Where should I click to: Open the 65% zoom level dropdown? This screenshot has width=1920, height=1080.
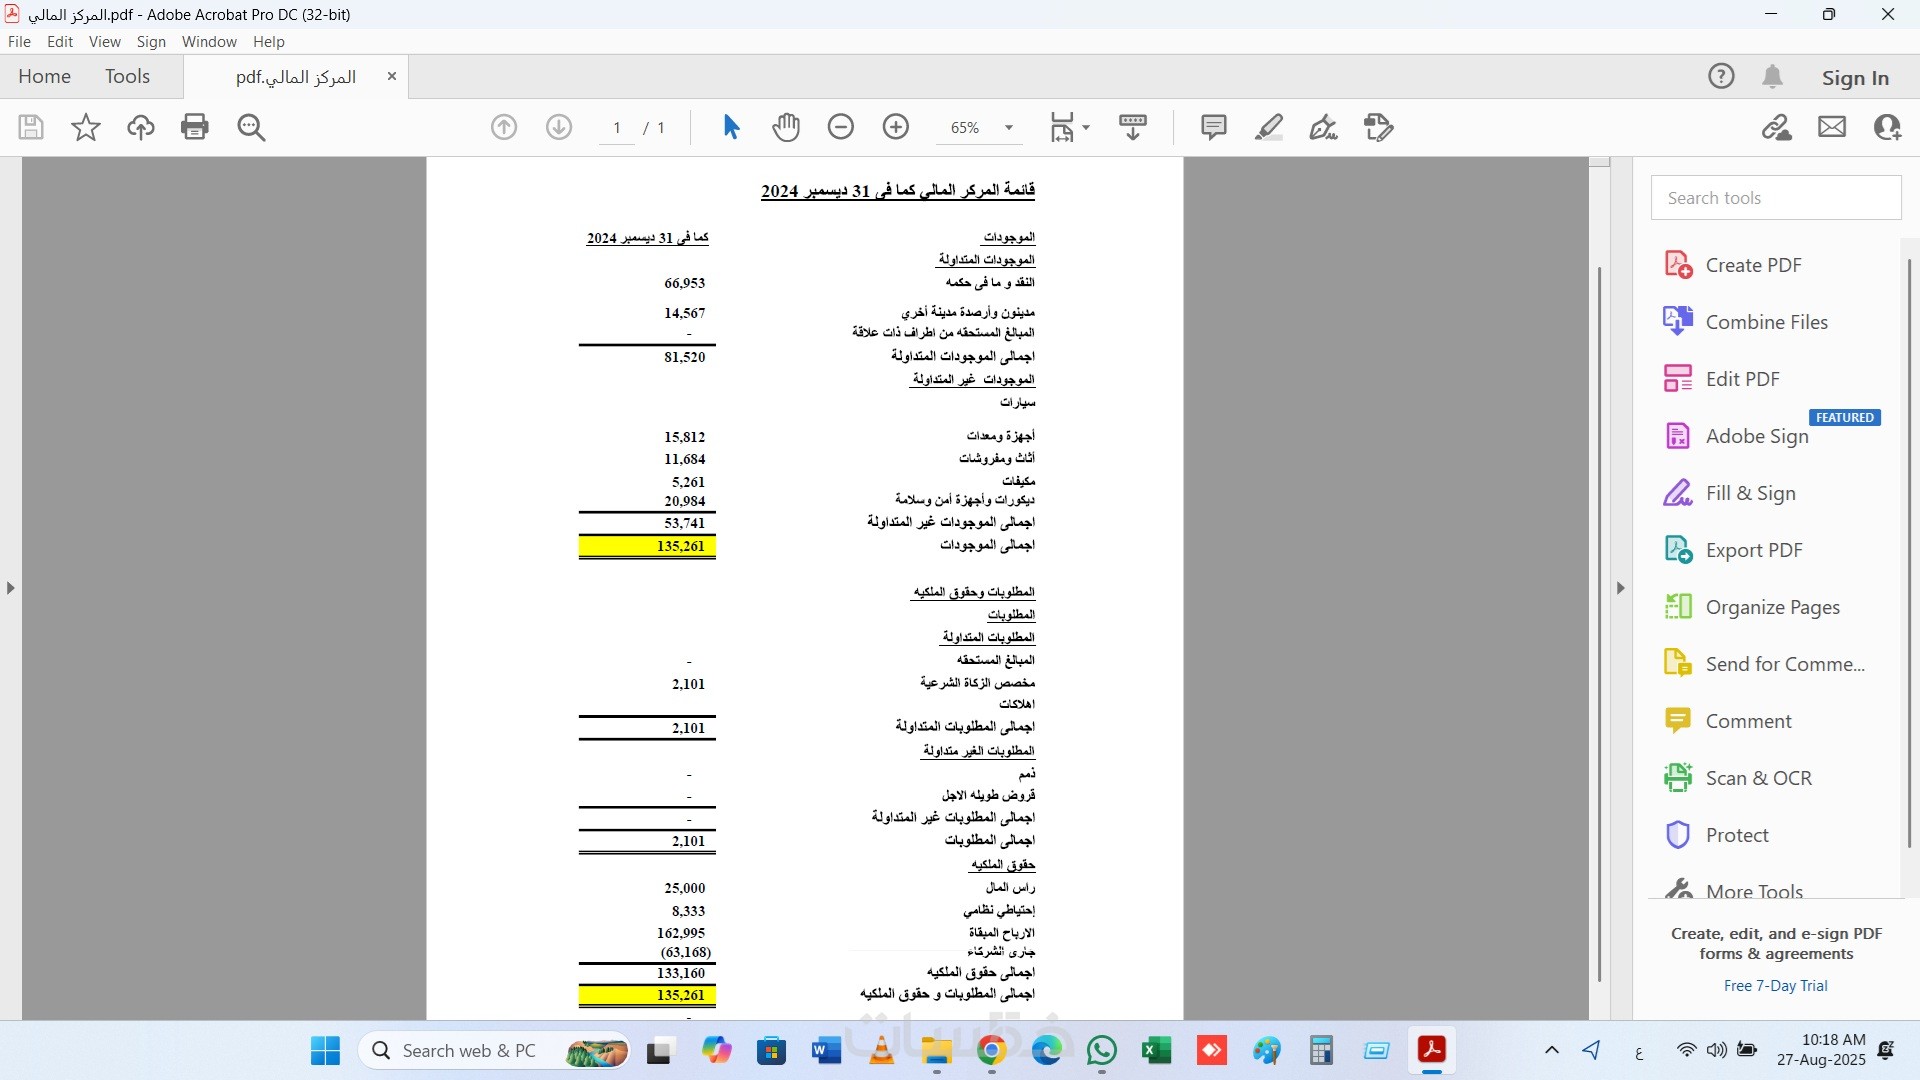1009,128
